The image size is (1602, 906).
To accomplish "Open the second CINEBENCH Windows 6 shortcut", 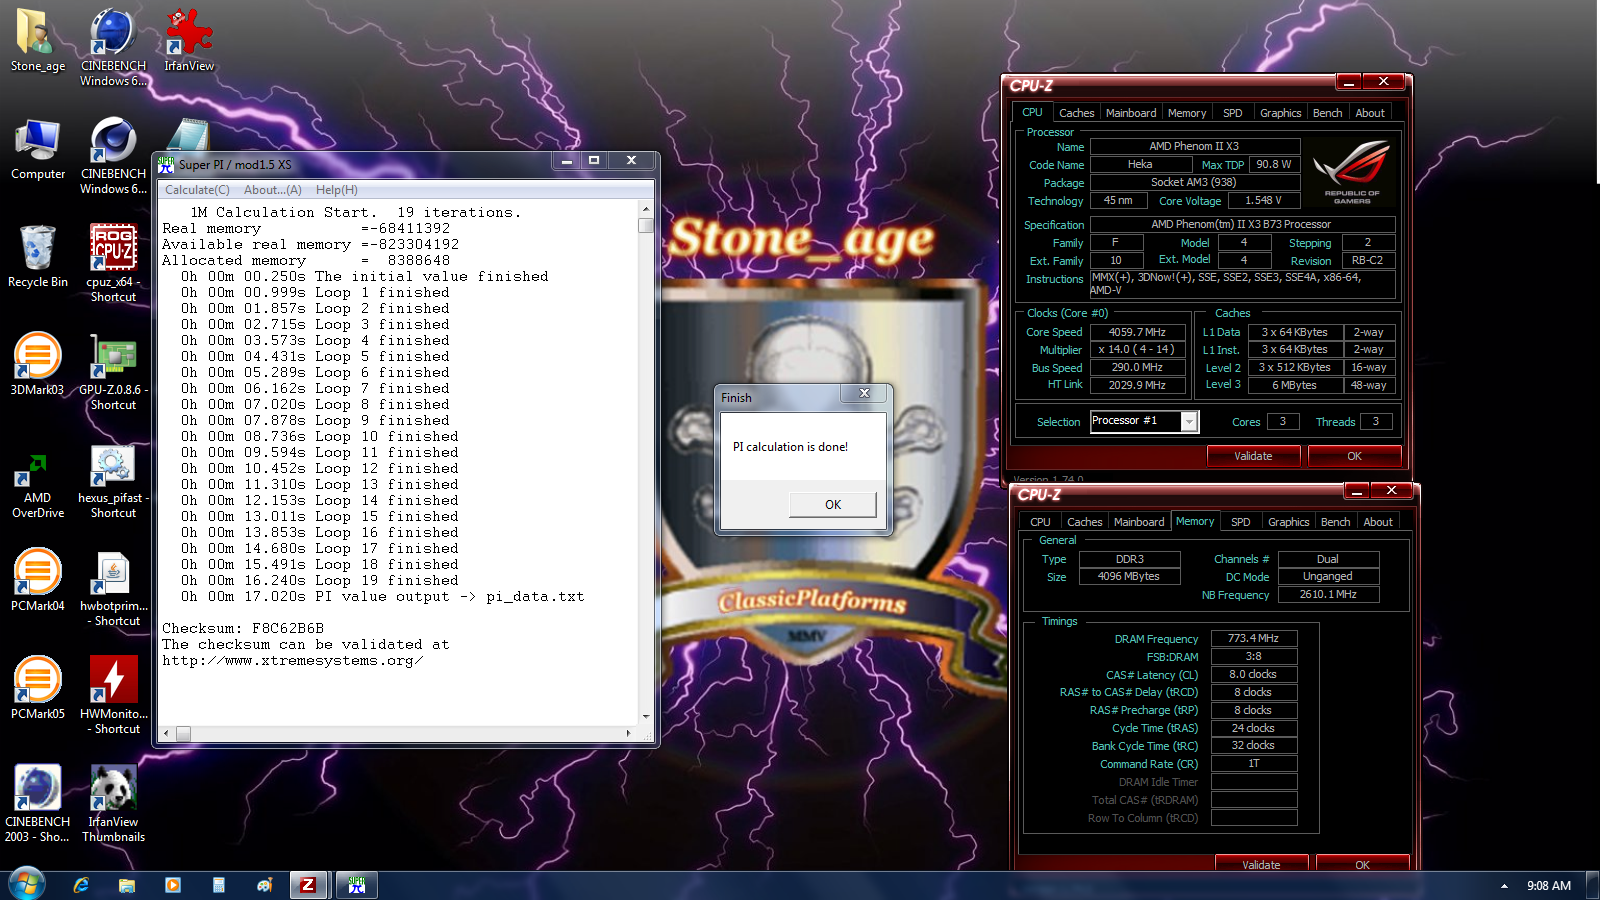I will (x=113, y=155).
